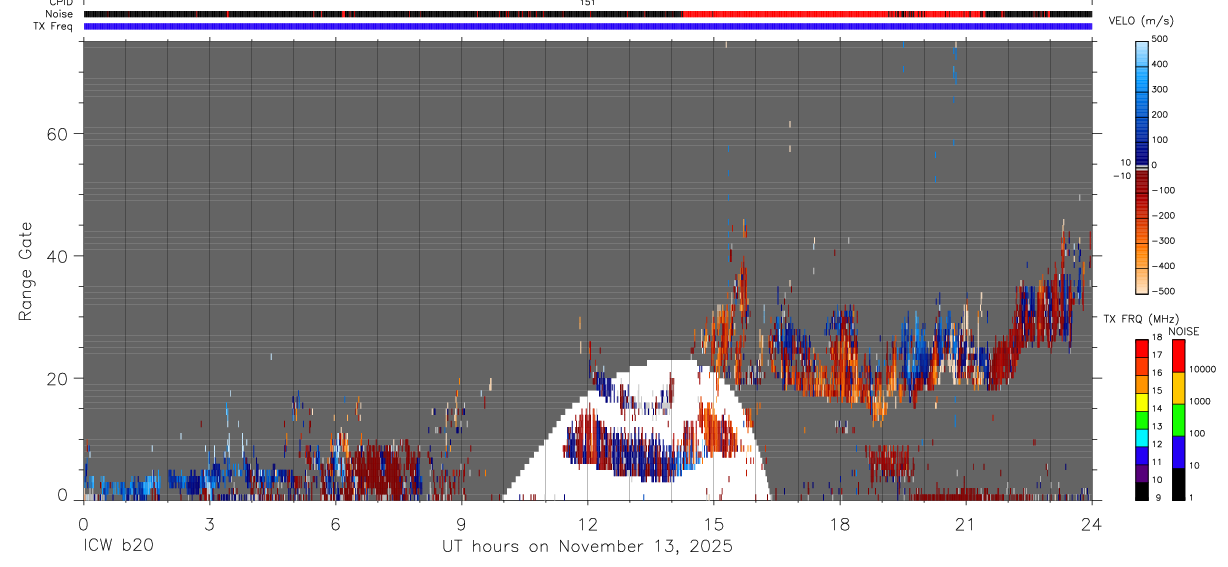Click the velocity scale value 500
Screen dimensions: 1228x567
click(1160, 39)
